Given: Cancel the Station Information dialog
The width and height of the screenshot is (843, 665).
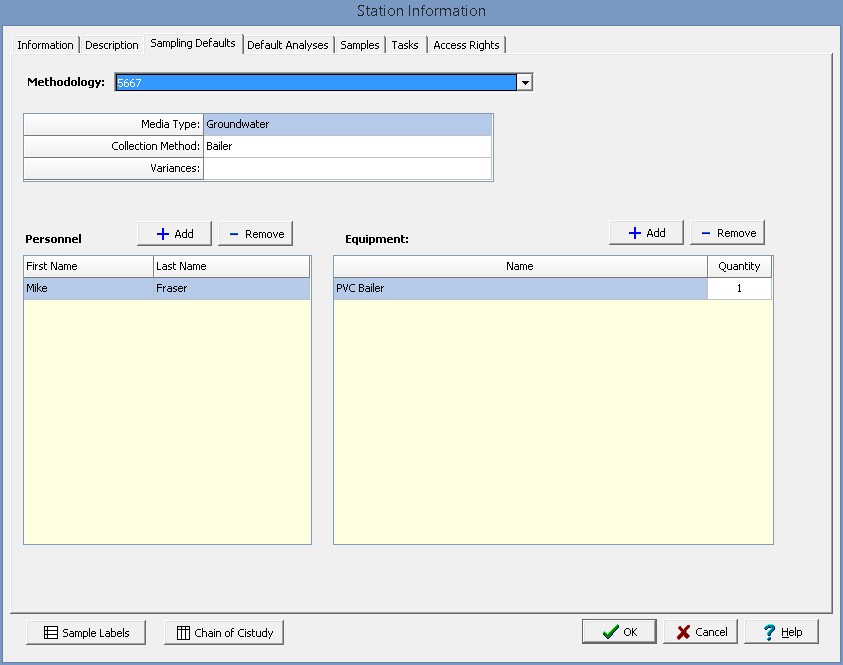Looking at the screenshot, I should [701, 632].
